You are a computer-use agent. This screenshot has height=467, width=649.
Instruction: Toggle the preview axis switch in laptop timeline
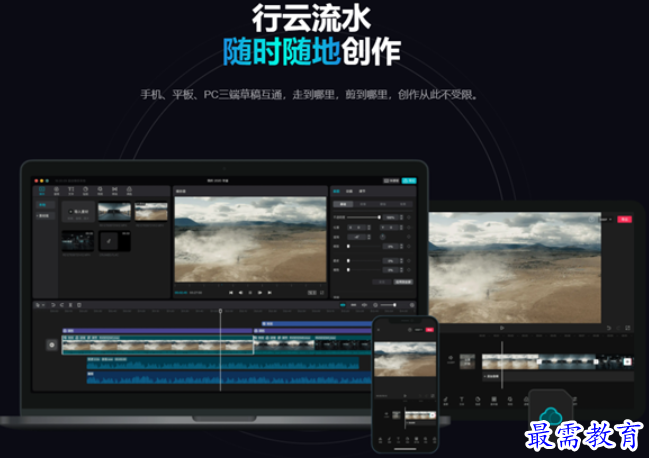click(x=364, y=305)
